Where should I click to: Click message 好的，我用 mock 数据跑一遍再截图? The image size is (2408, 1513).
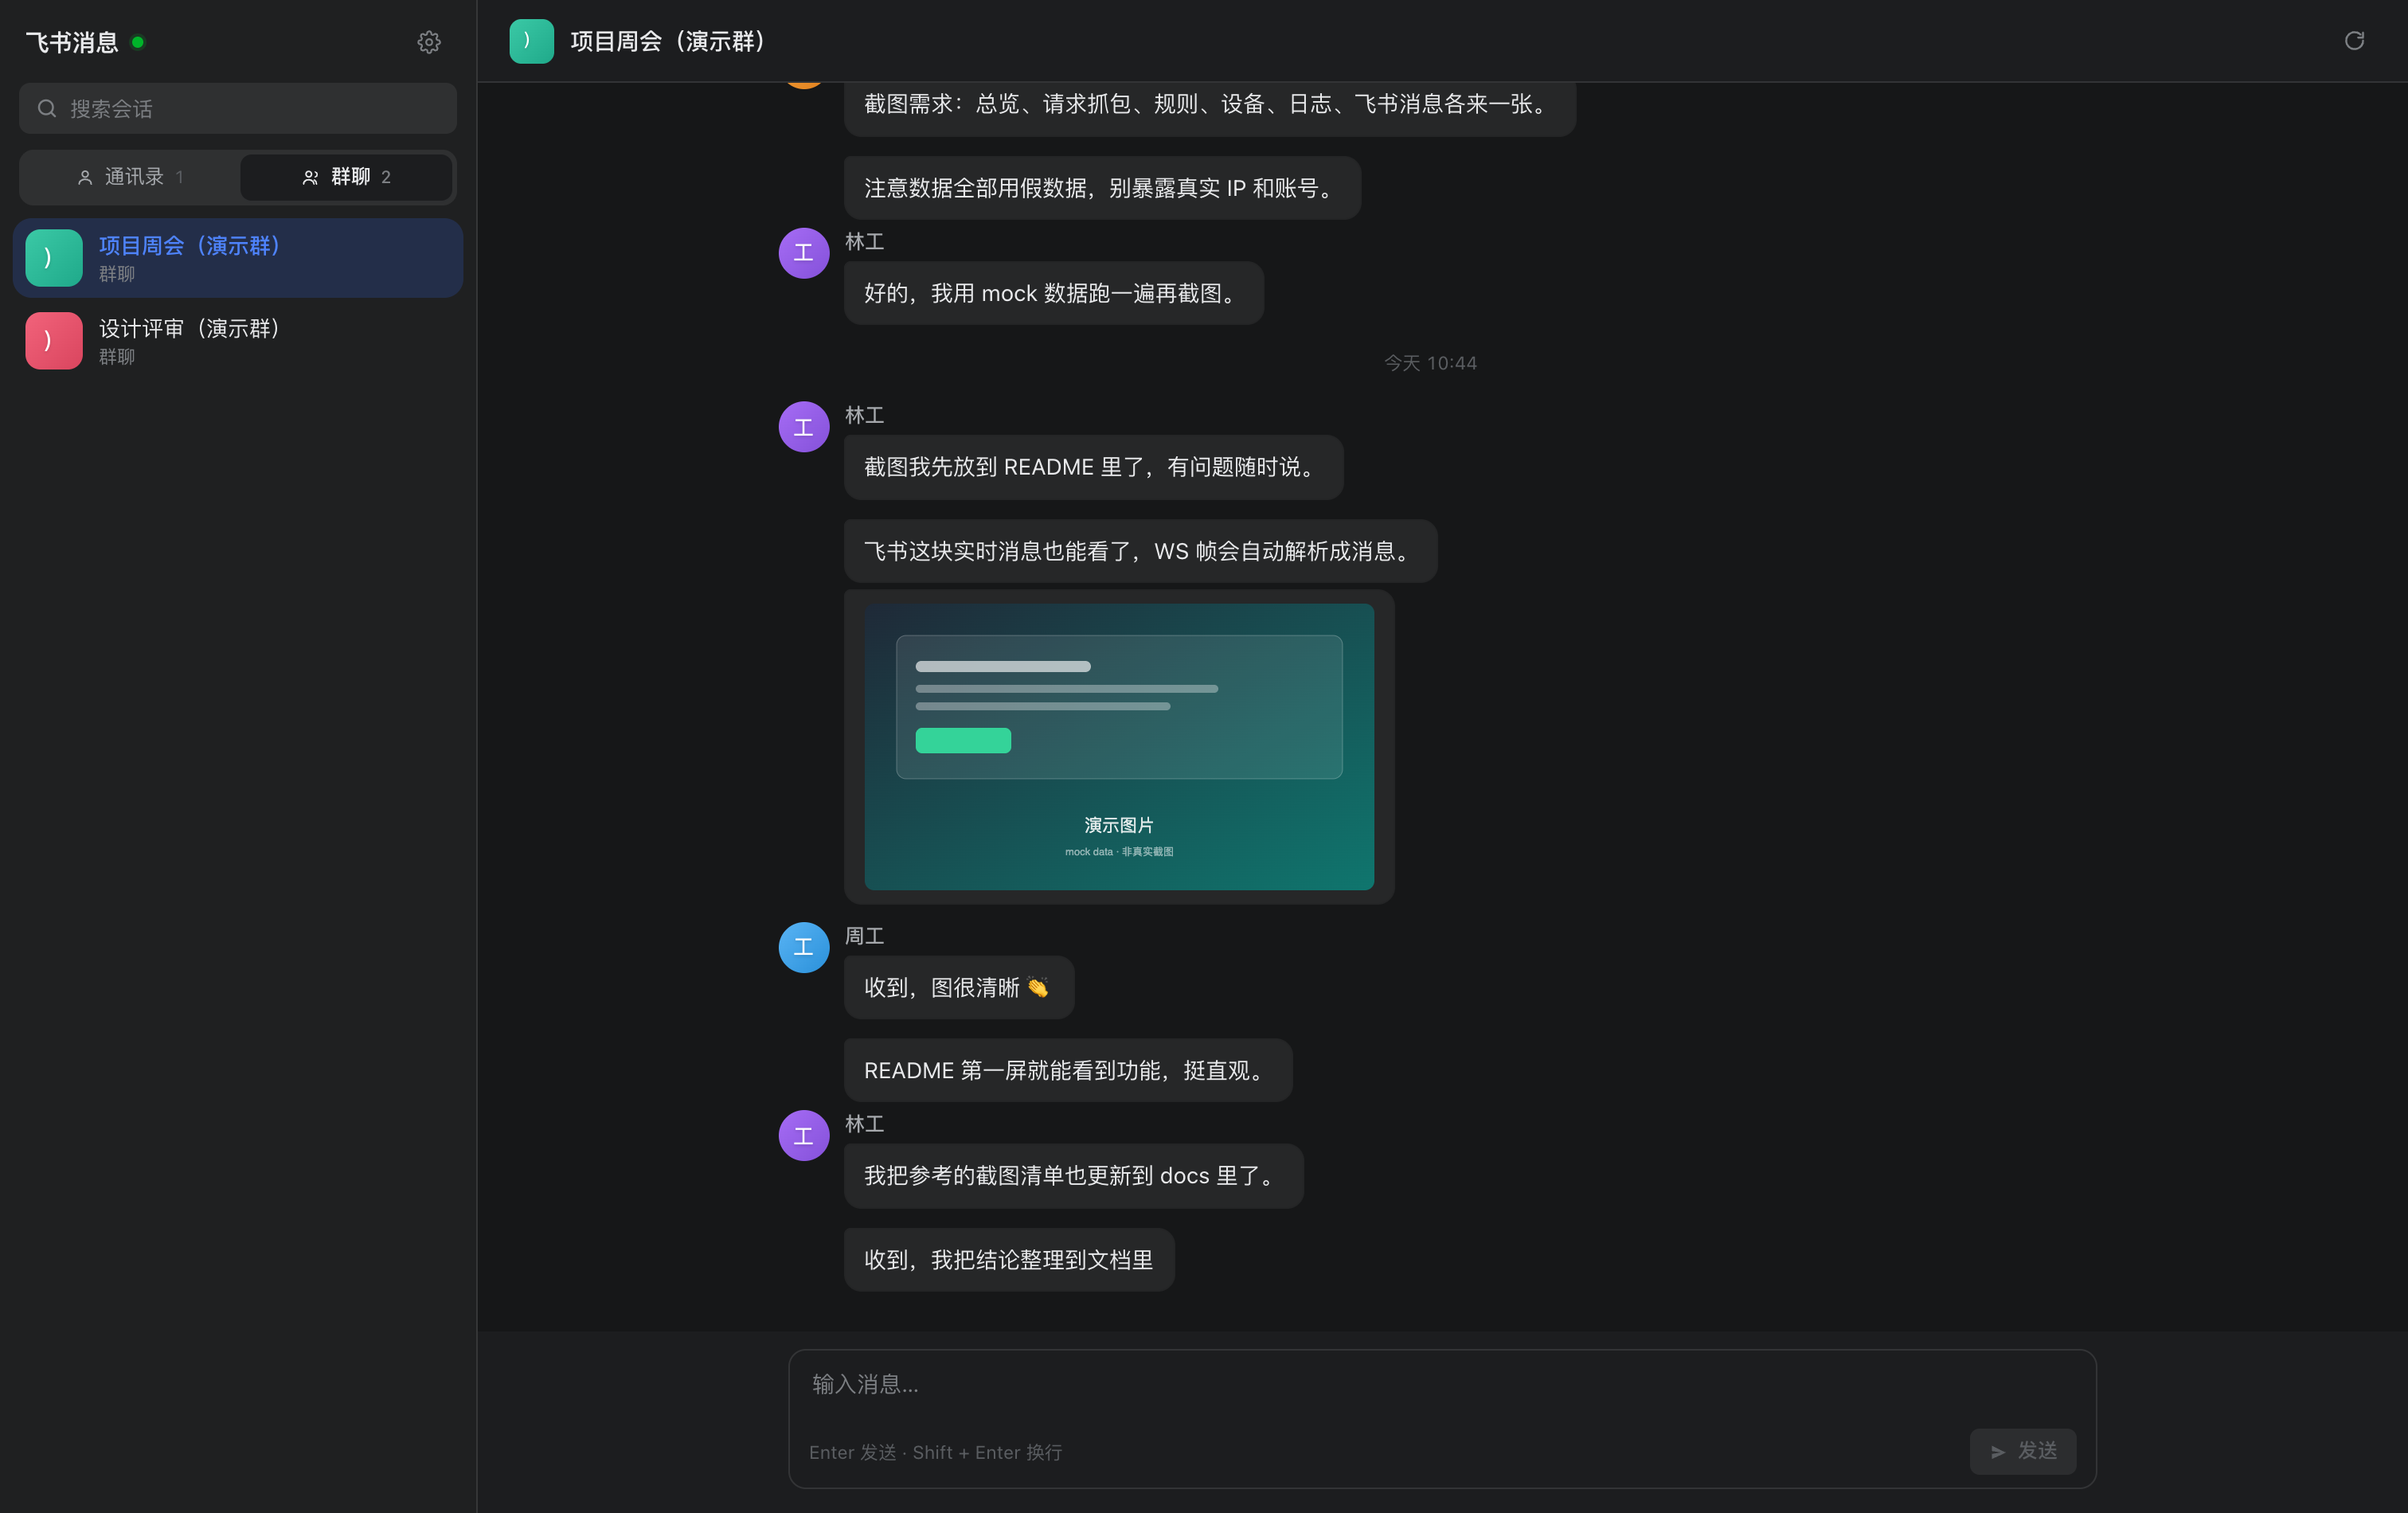coord(1053,293)
